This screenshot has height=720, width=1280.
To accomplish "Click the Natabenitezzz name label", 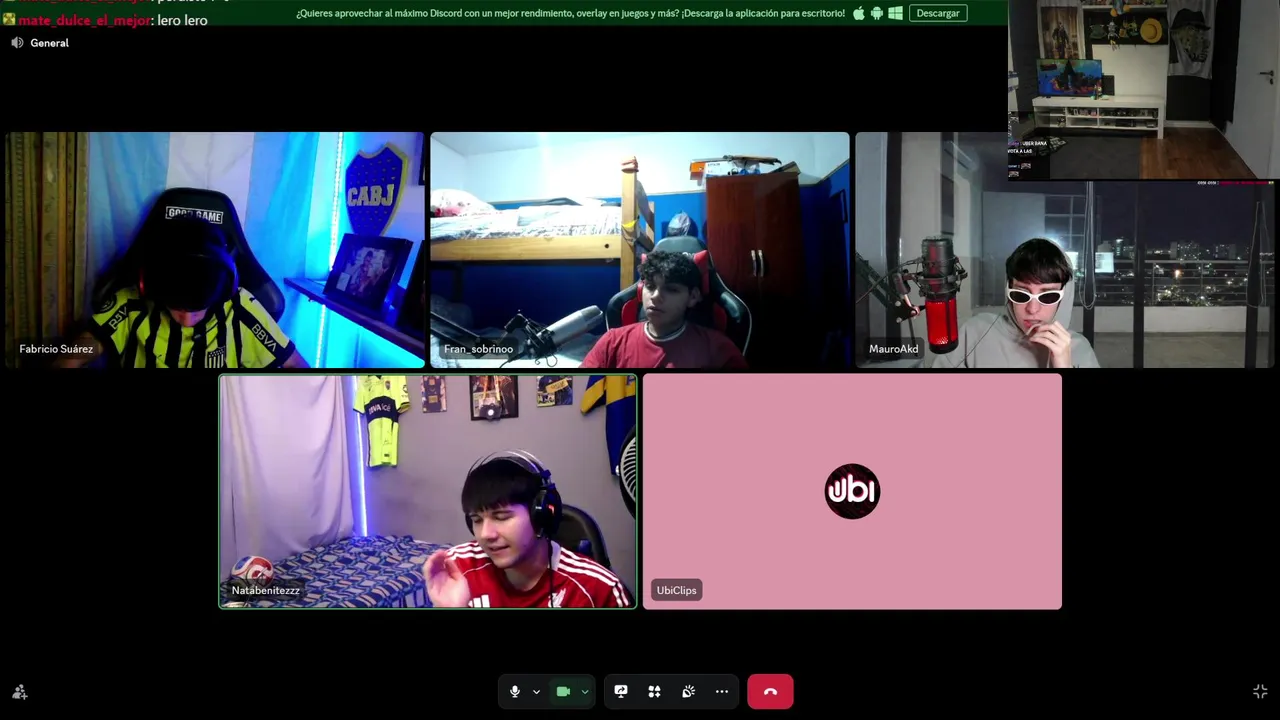I will point(266,590).
